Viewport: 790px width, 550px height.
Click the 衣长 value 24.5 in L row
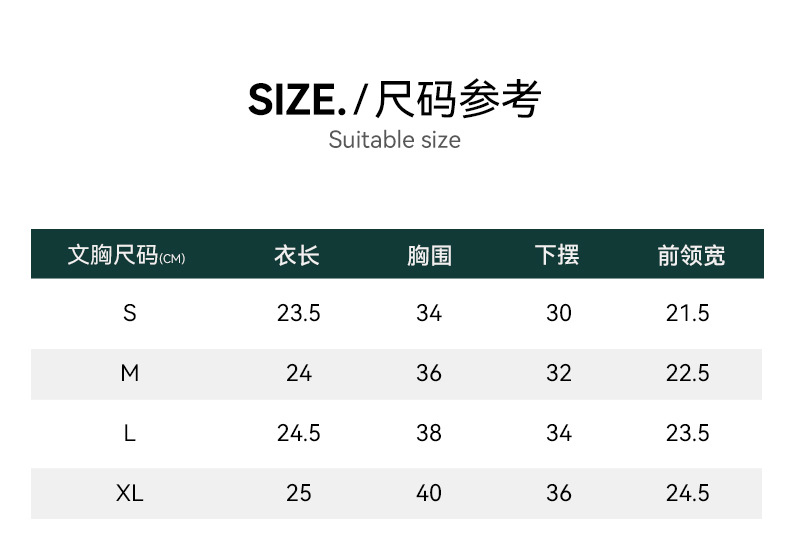point(298,433)
